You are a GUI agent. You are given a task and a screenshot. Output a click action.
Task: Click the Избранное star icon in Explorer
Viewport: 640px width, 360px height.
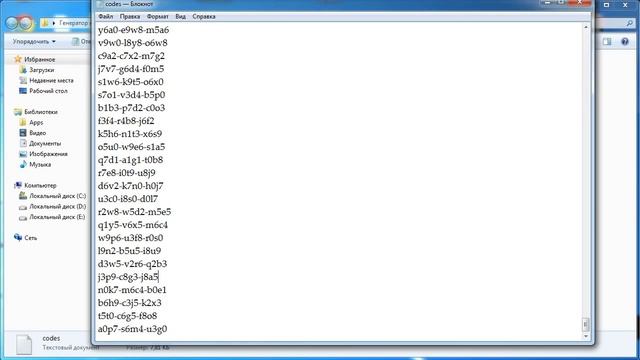point(18,59)
